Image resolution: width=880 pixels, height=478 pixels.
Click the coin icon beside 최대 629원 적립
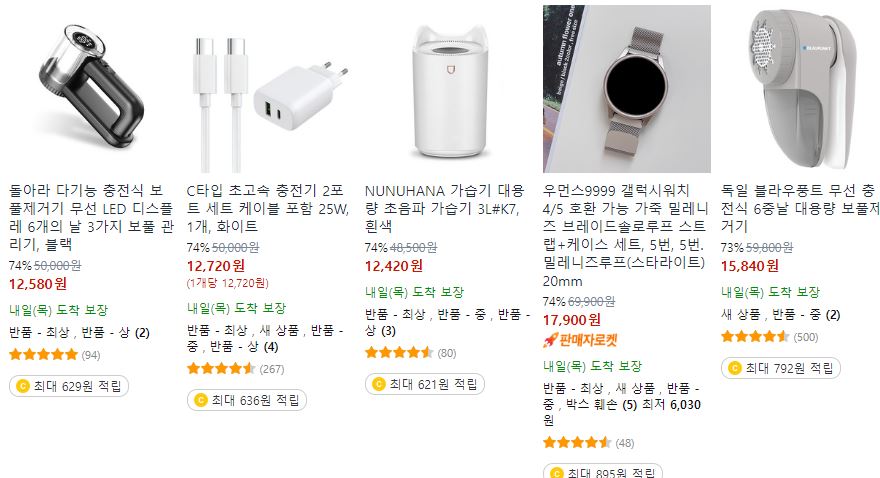point(23,386)
